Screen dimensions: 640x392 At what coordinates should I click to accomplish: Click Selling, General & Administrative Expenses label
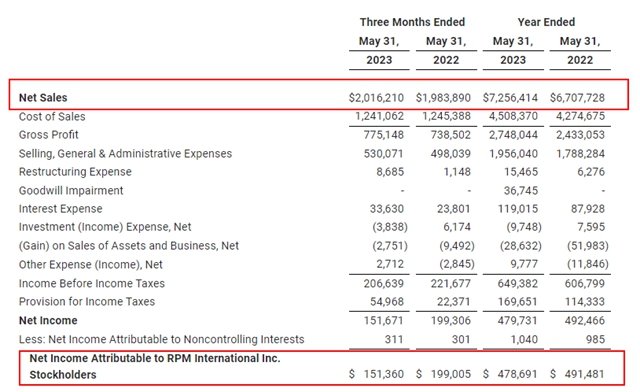coord(125,154)
